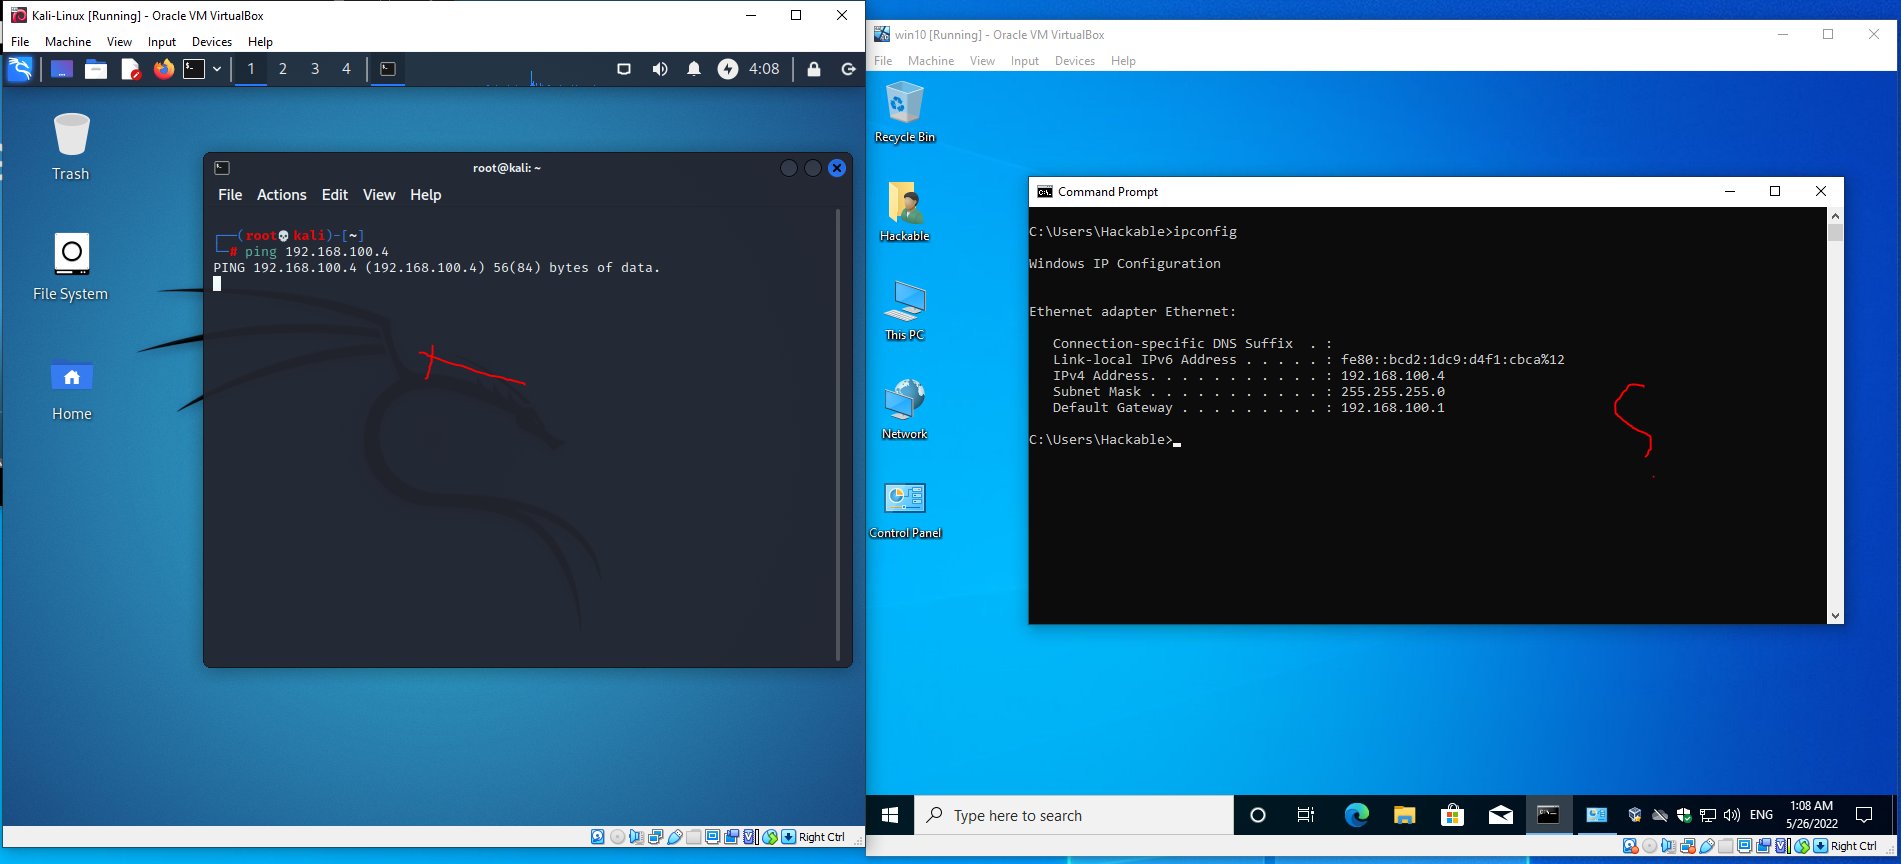Select Hackable folder on Windows desktop

[x=905, y=211]
